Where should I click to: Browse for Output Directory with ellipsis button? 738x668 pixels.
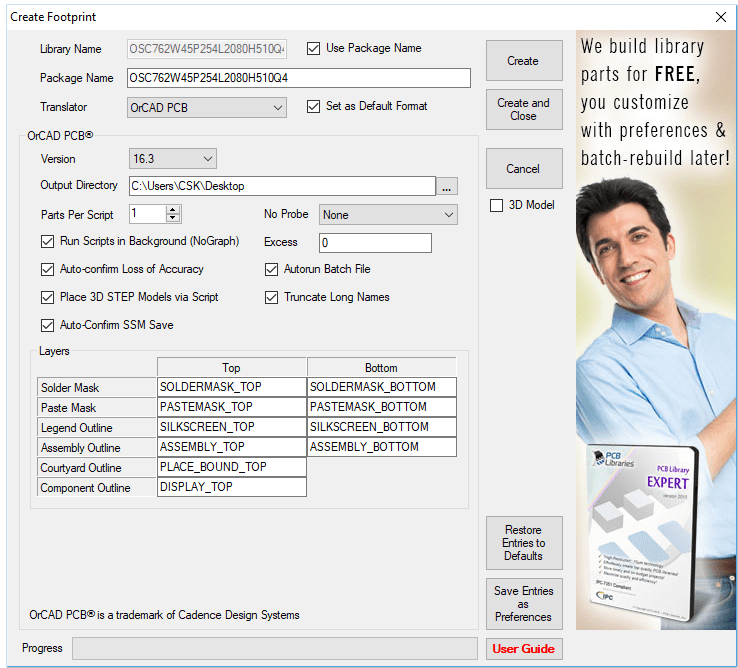pos(447,186)
